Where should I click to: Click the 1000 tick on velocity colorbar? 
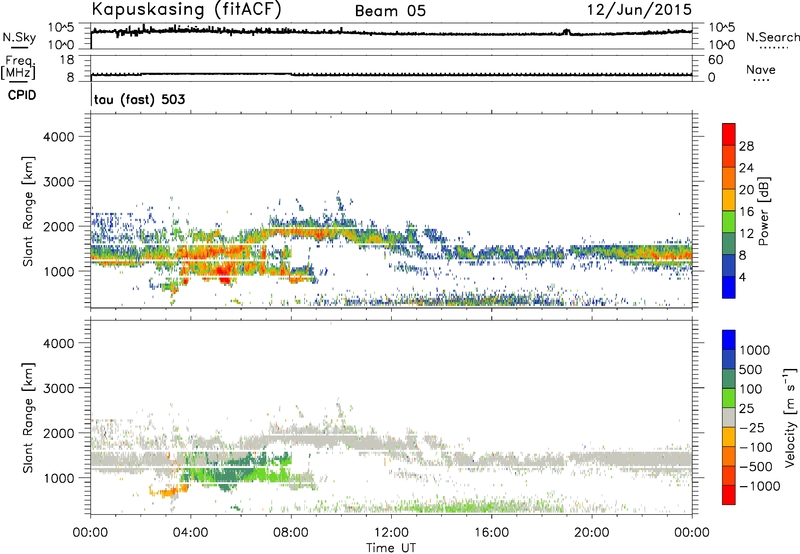(x=754, y=350)
